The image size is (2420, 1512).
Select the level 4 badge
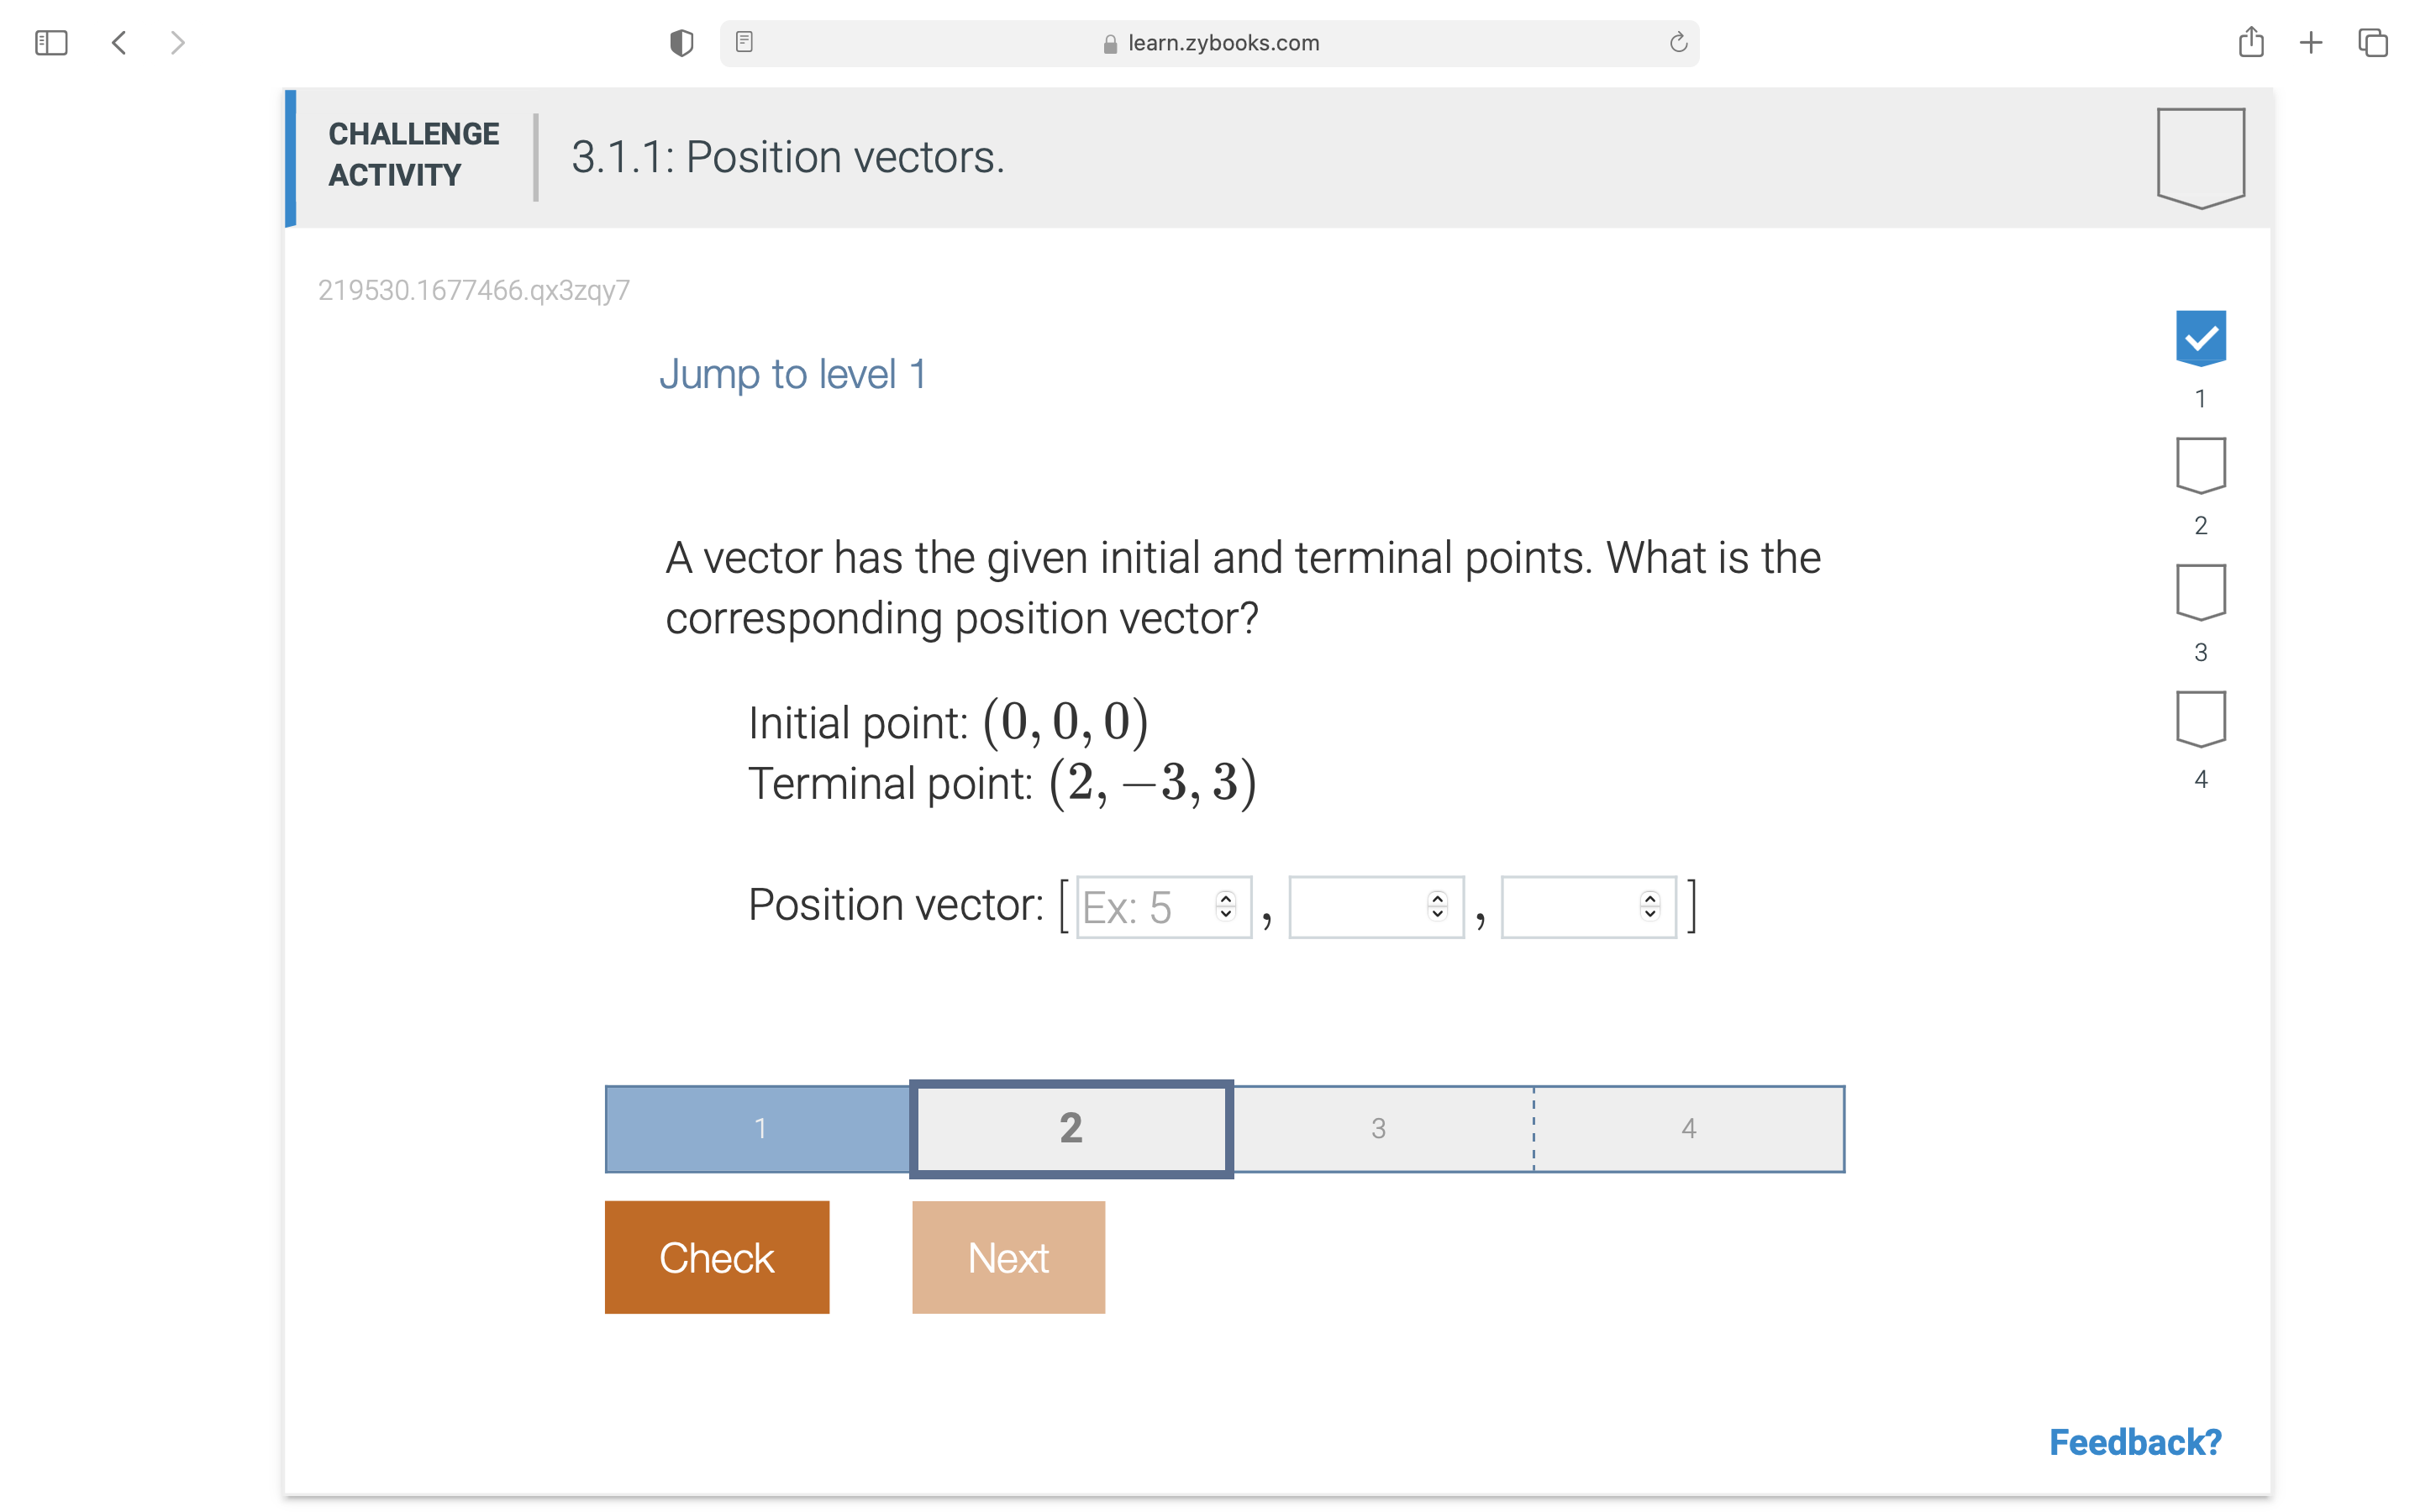(2200, 718)
